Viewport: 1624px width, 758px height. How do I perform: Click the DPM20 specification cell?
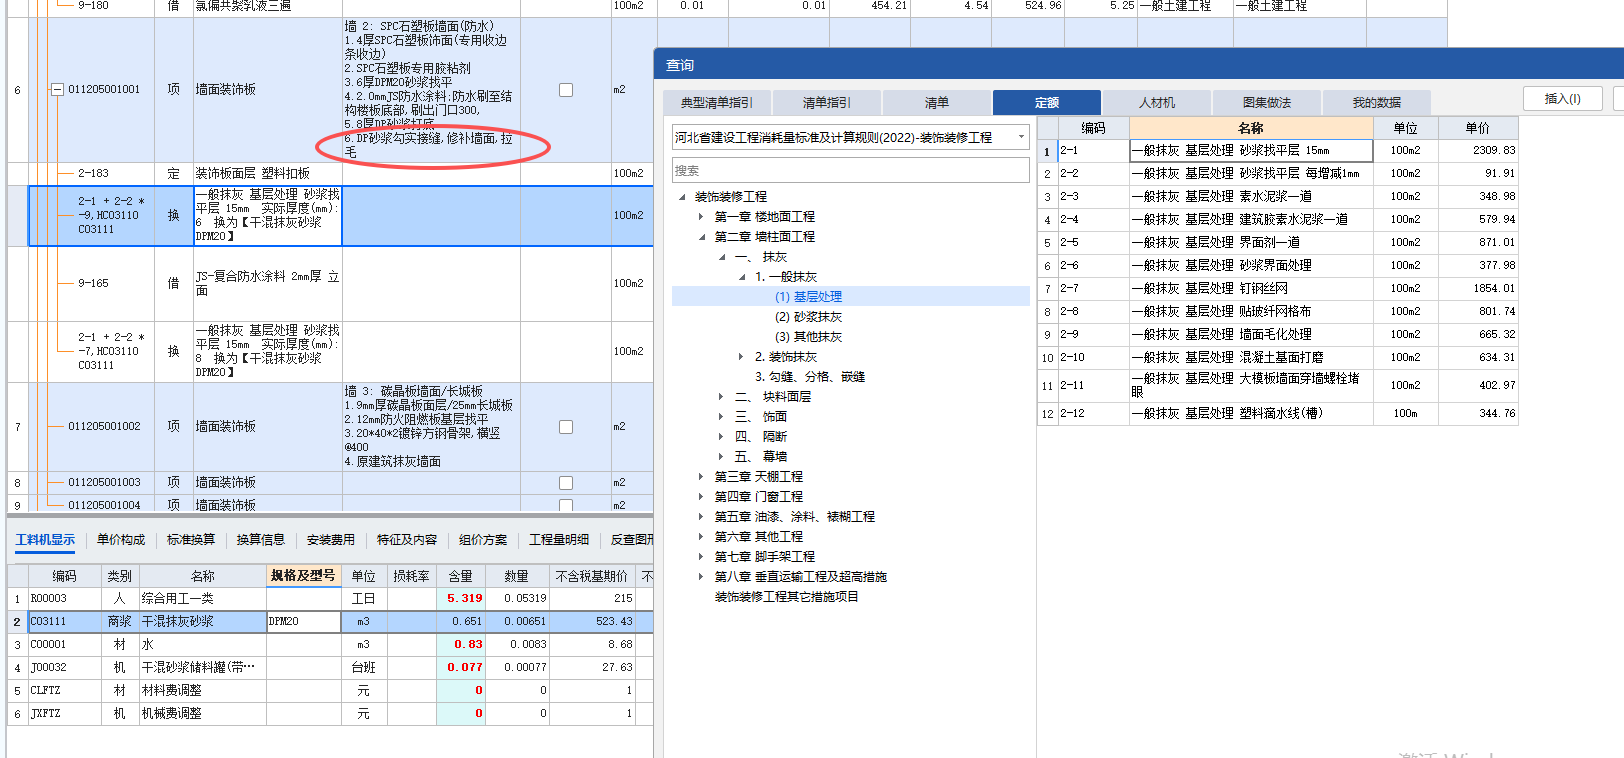click(x=304, y=622)
